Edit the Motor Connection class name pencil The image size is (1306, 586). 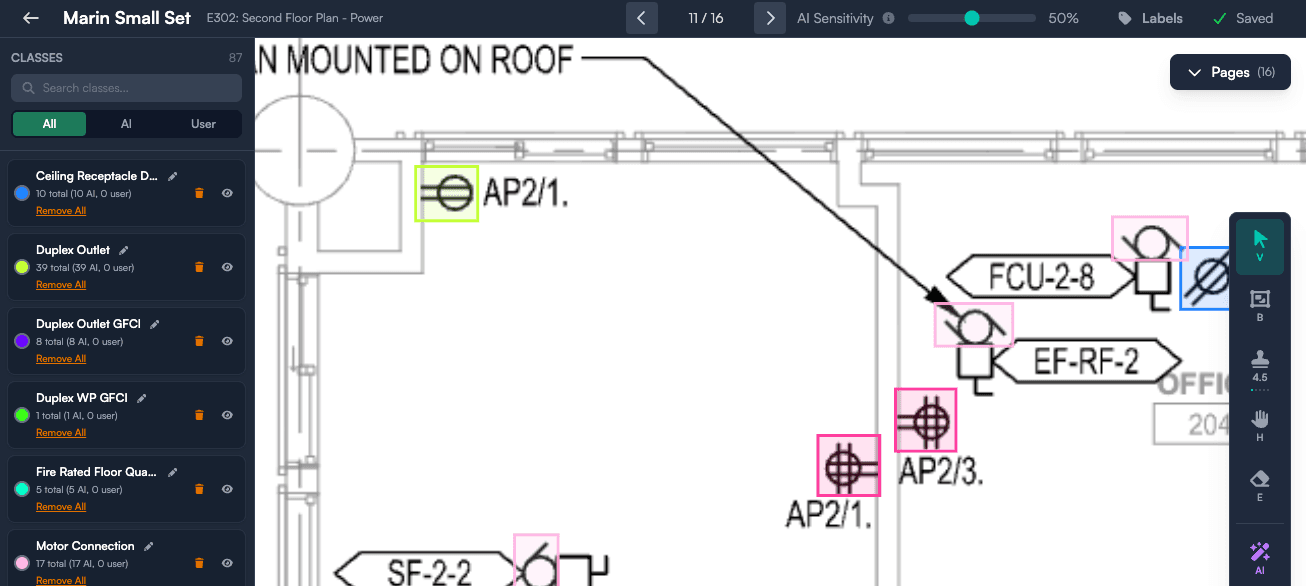[149, 546]
